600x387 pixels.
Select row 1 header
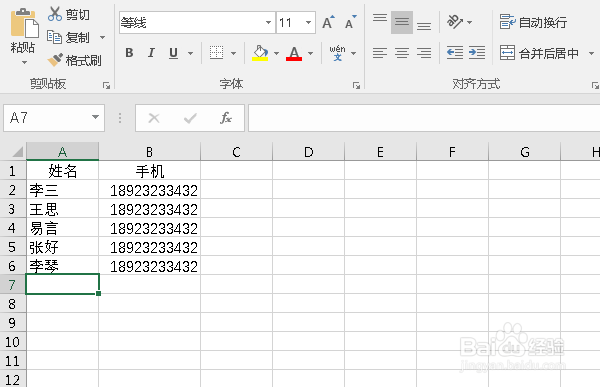[13, 170]
